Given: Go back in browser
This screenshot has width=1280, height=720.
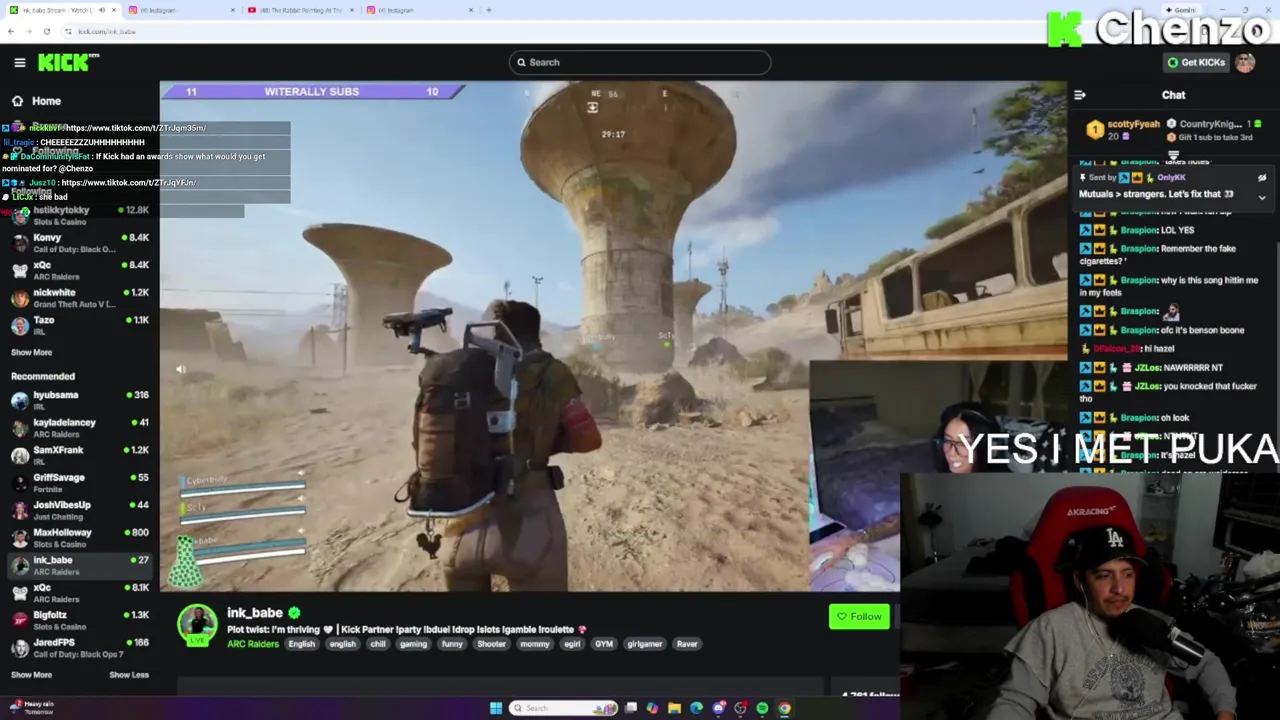Looking at the screenshot, I should coord(11,31).
